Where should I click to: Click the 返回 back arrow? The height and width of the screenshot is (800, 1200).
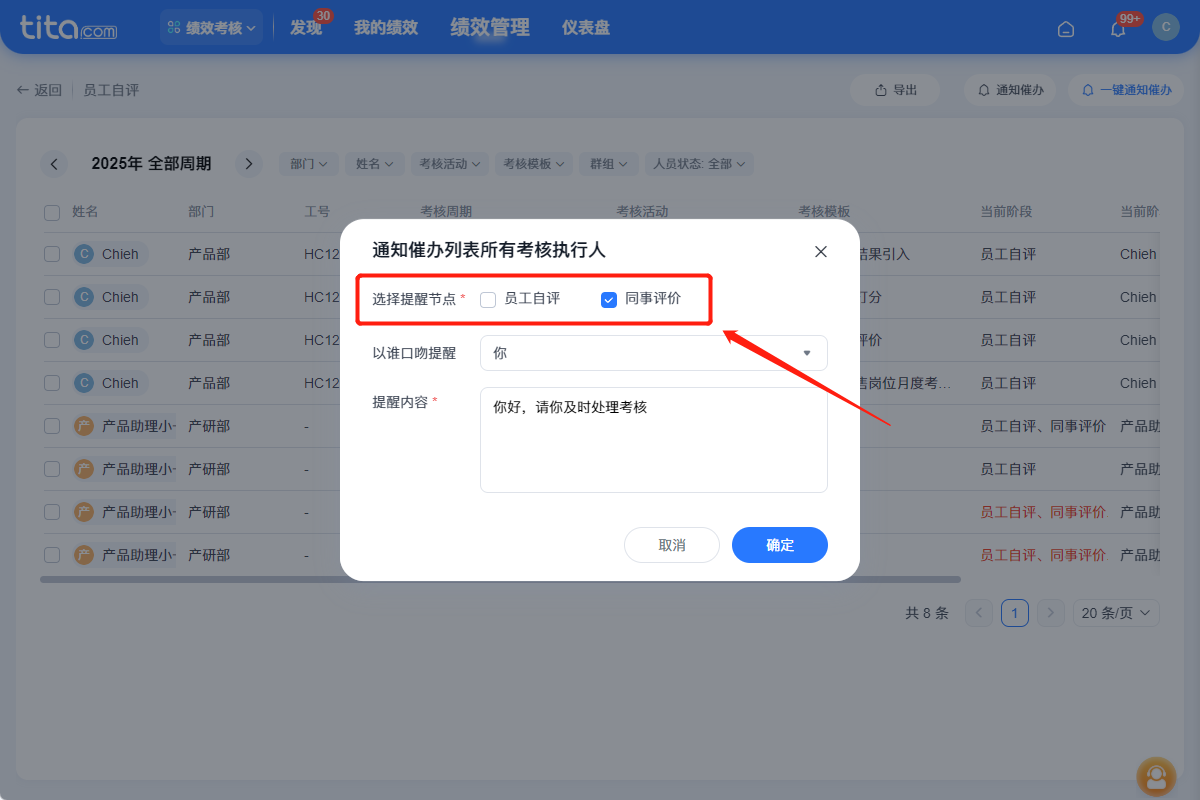(x=22, y=89)
